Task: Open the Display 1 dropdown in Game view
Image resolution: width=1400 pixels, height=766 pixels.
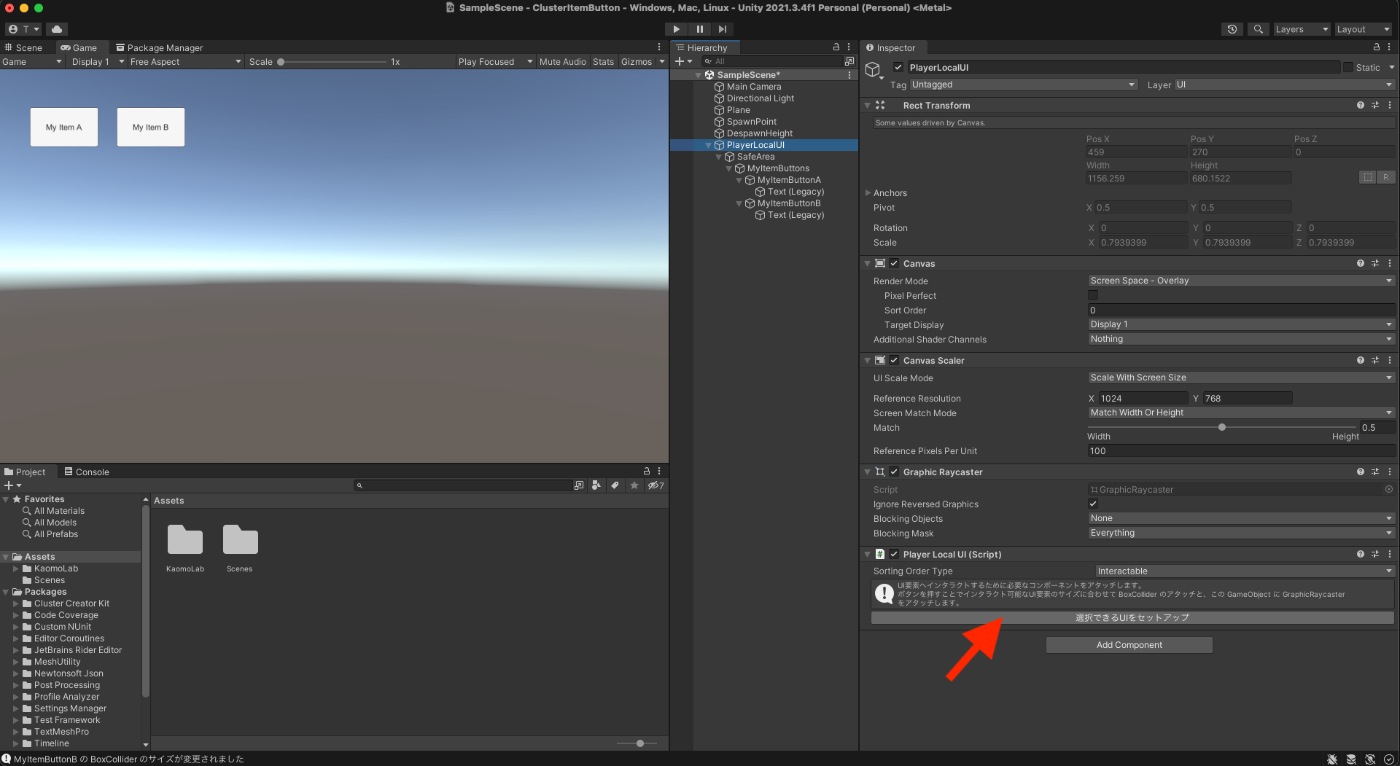Action: click(x=95, y=61)
